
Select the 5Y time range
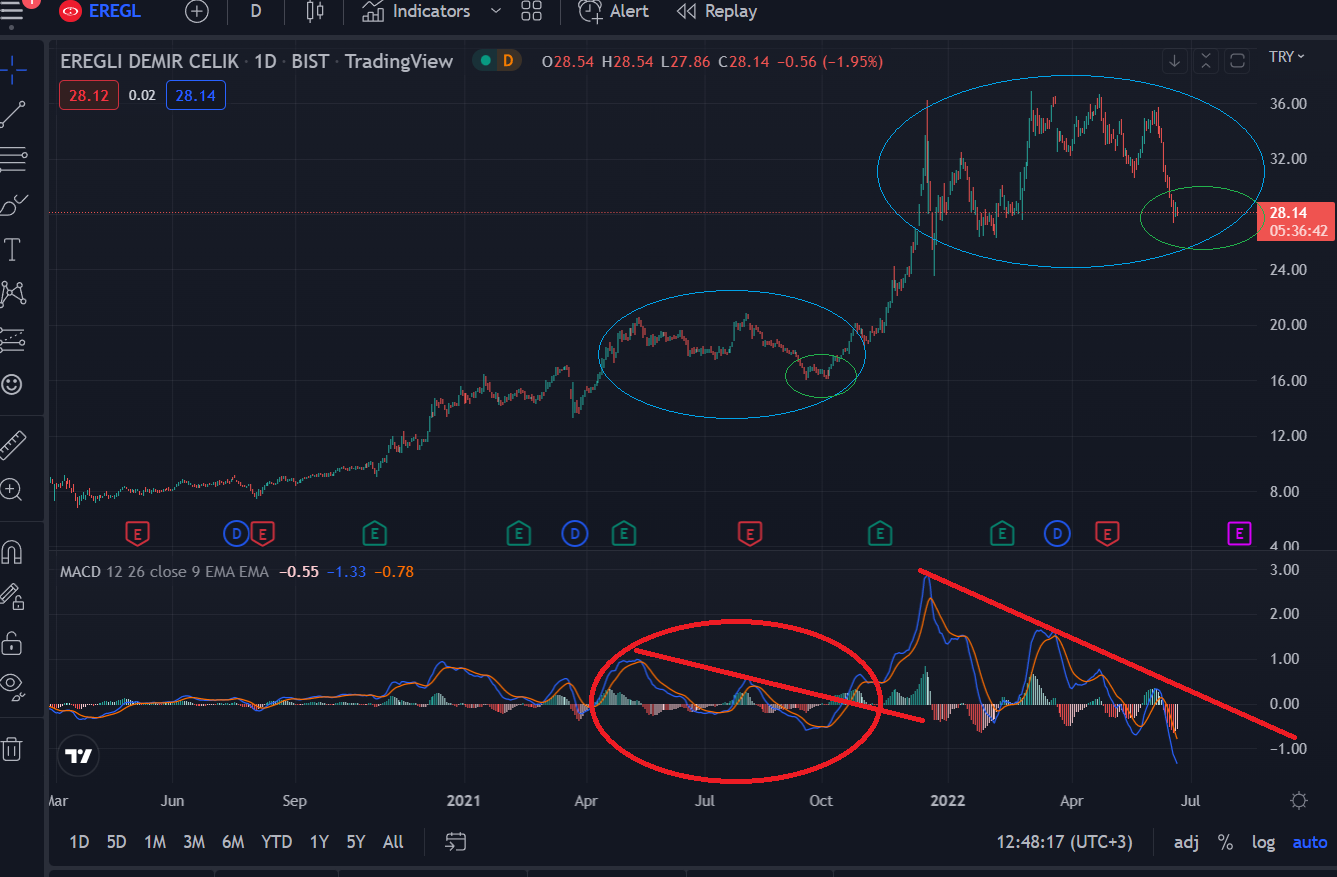point(356,842)
